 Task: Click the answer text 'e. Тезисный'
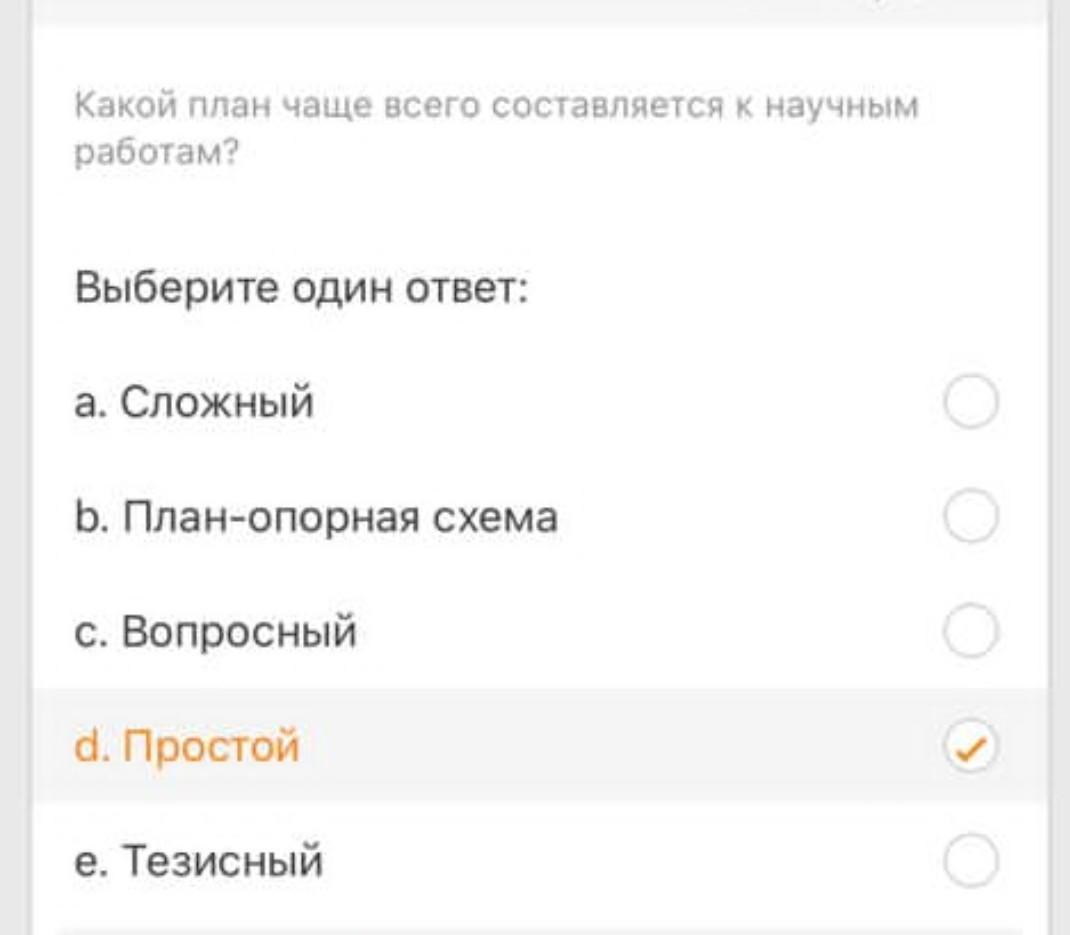199,861
